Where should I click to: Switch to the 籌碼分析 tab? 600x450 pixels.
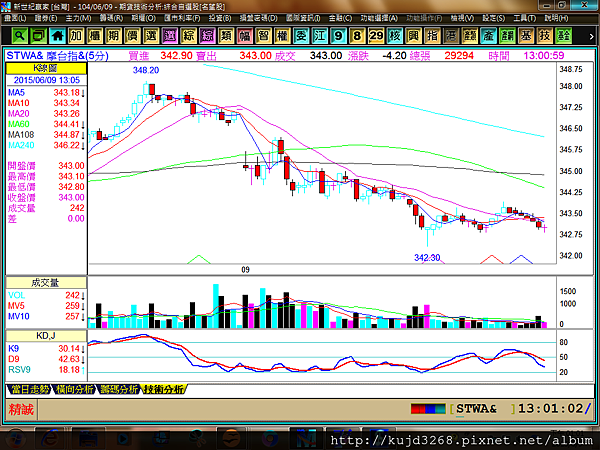[119, 389]
